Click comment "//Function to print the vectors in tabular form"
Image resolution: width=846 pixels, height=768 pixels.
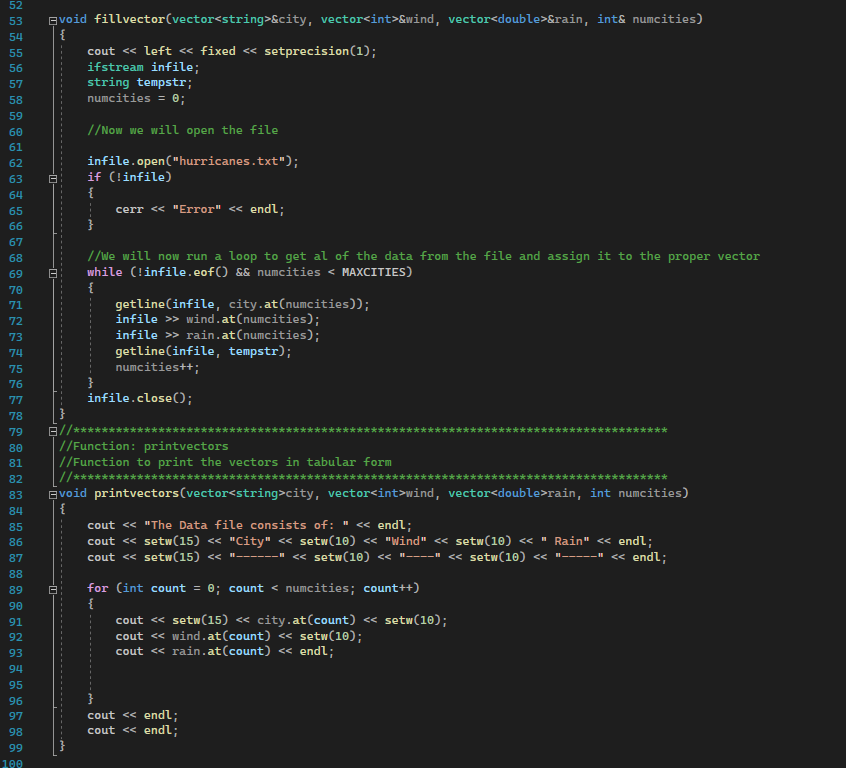[226, 462]
